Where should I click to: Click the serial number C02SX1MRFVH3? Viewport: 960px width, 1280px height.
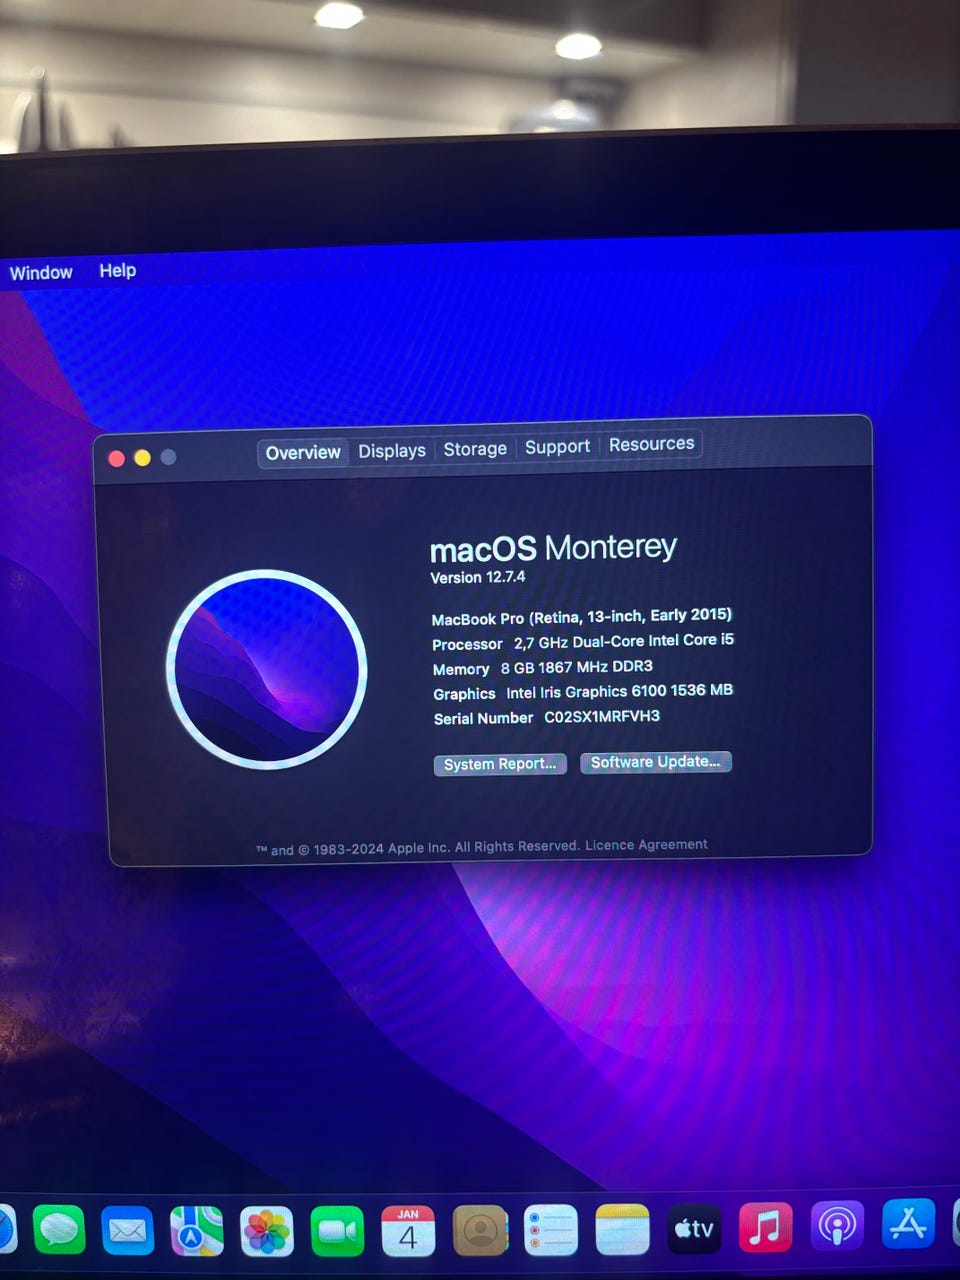tap(602, 717)
